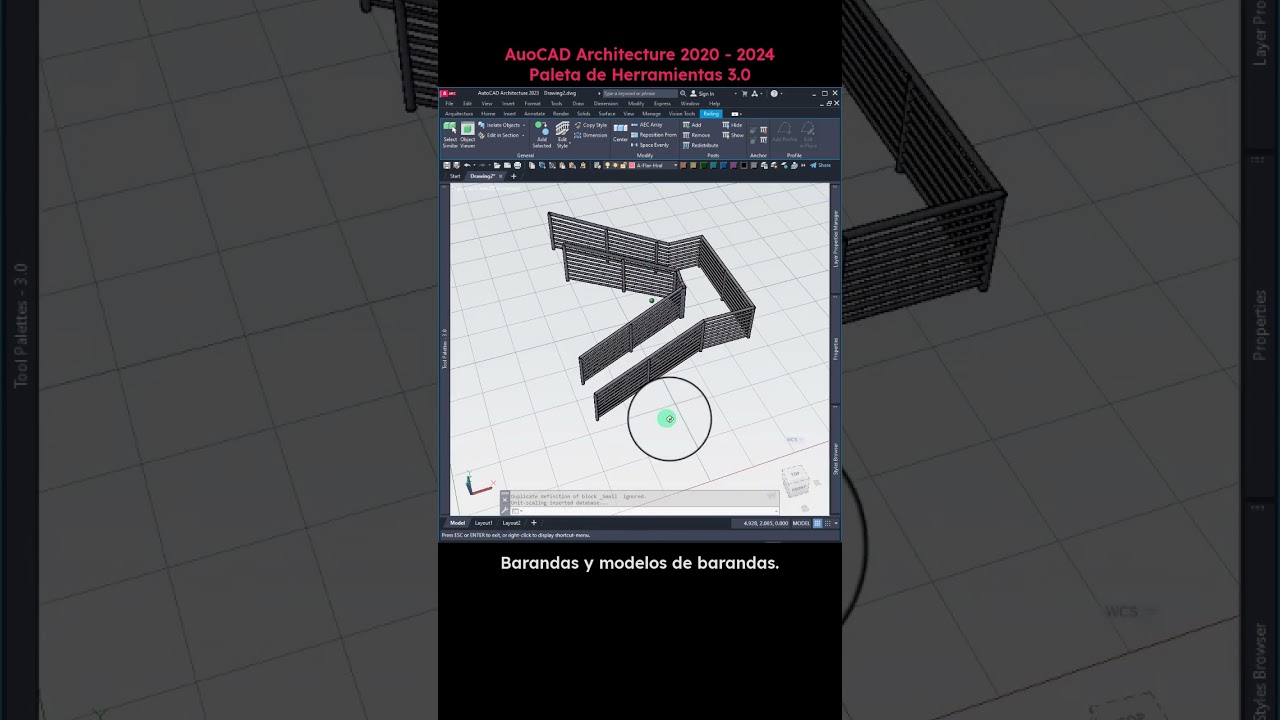
Task: Click the search keyword input field
Action: (639, 94)
